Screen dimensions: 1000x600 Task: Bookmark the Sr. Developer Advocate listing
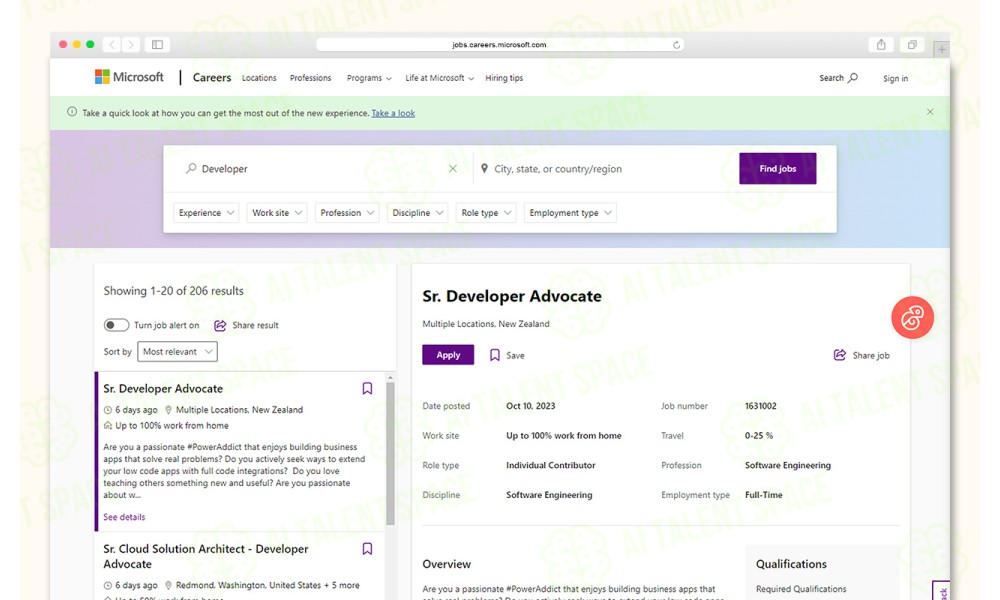click(367, 388)
